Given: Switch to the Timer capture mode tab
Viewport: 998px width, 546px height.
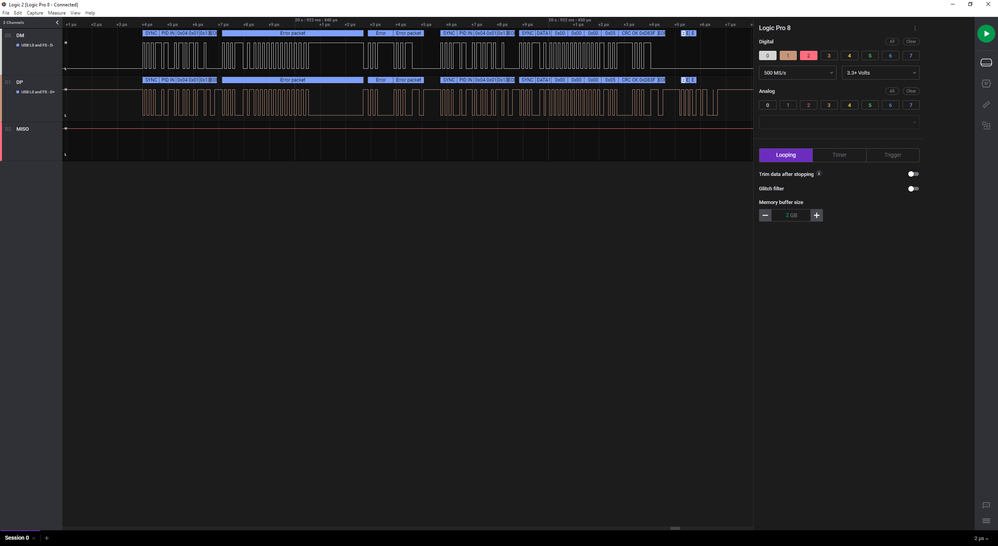Looking at the screenshot, I should tap(840, 155).
